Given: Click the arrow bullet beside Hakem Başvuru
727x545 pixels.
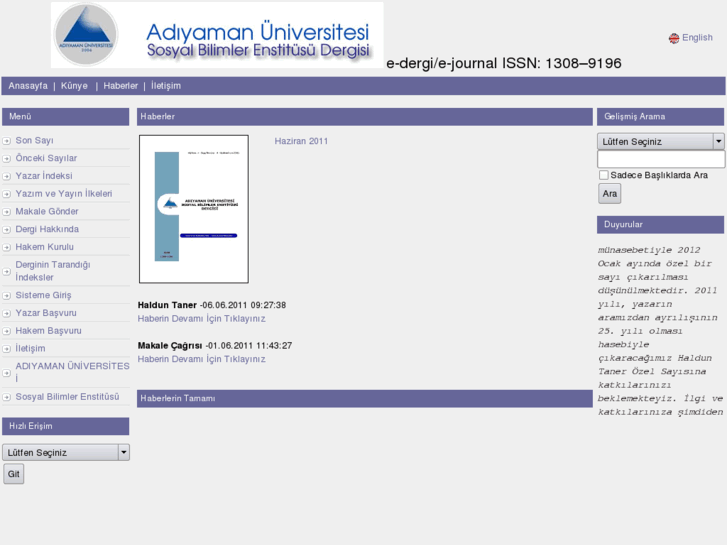Looking at the screenshot, I should pyautogui.click(x=6, y=331).
